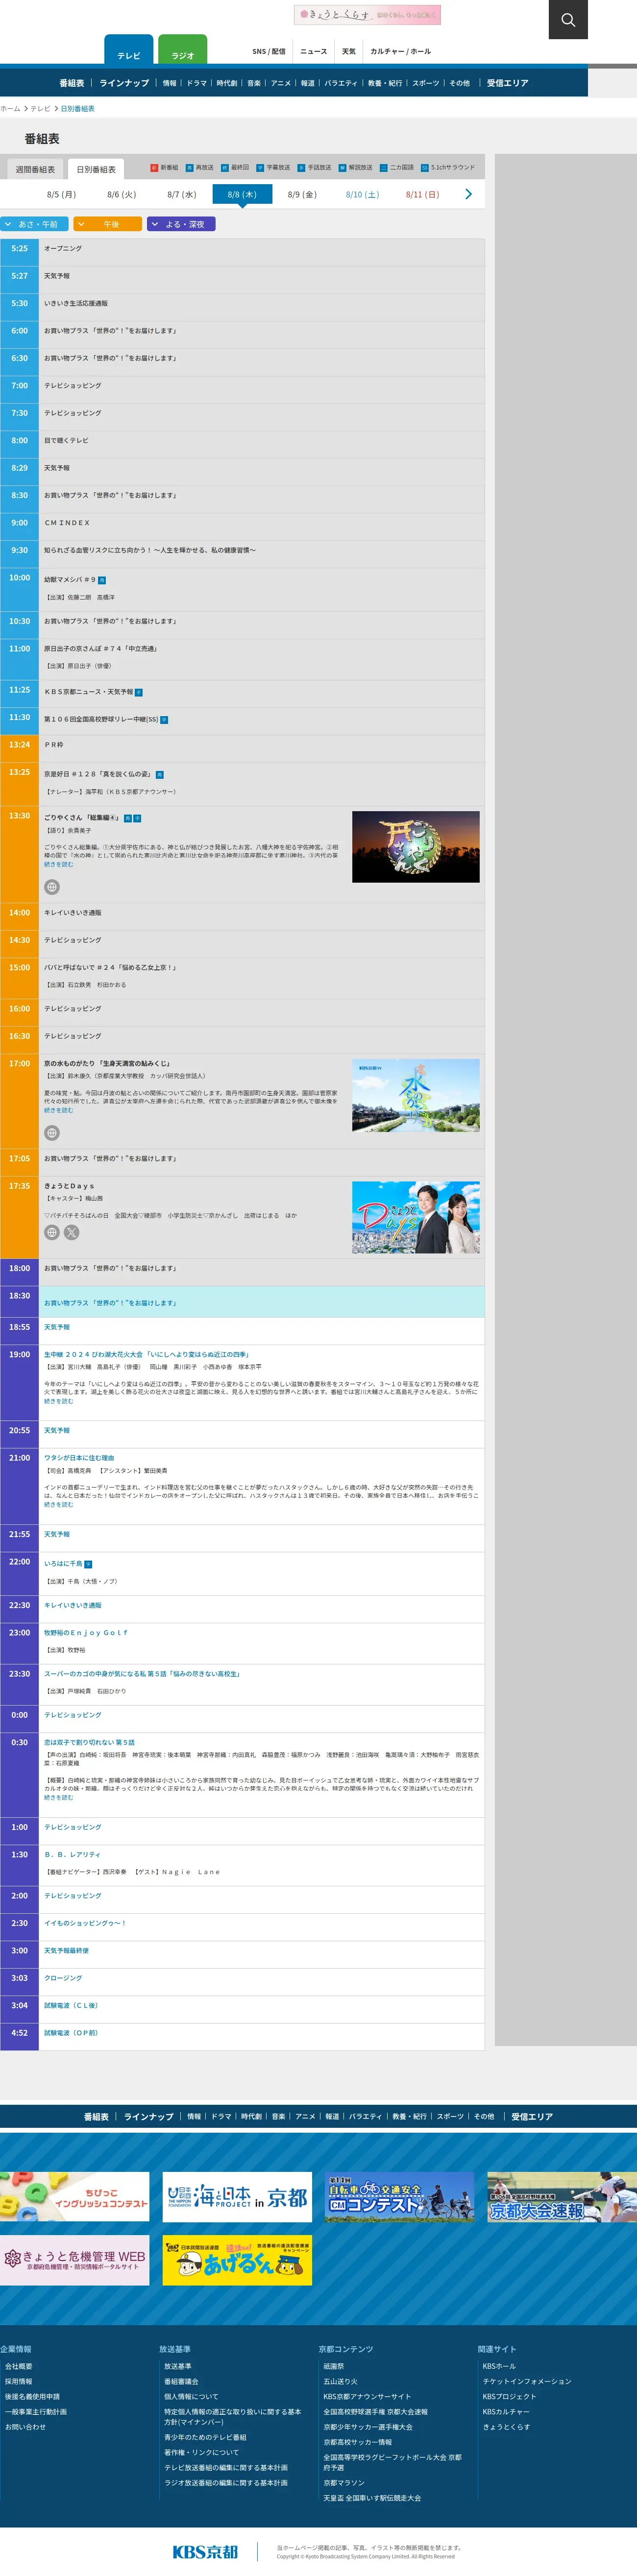
Task: Open 海と日本 PROJECT in 京都 banner
Action: tap(237, 2197)
